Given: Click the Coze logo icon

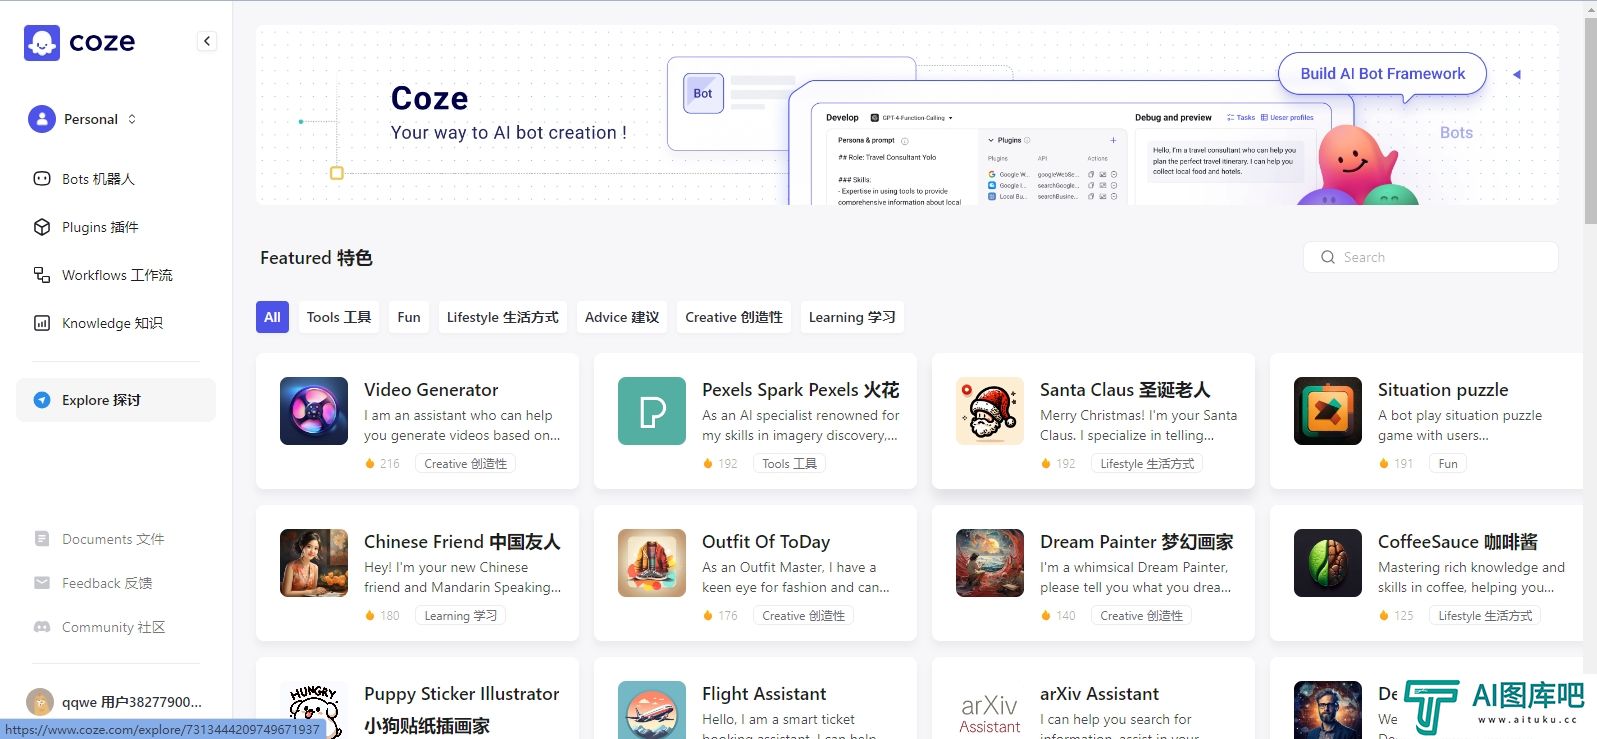Looking at the screenshot, I should pos(42,43).
